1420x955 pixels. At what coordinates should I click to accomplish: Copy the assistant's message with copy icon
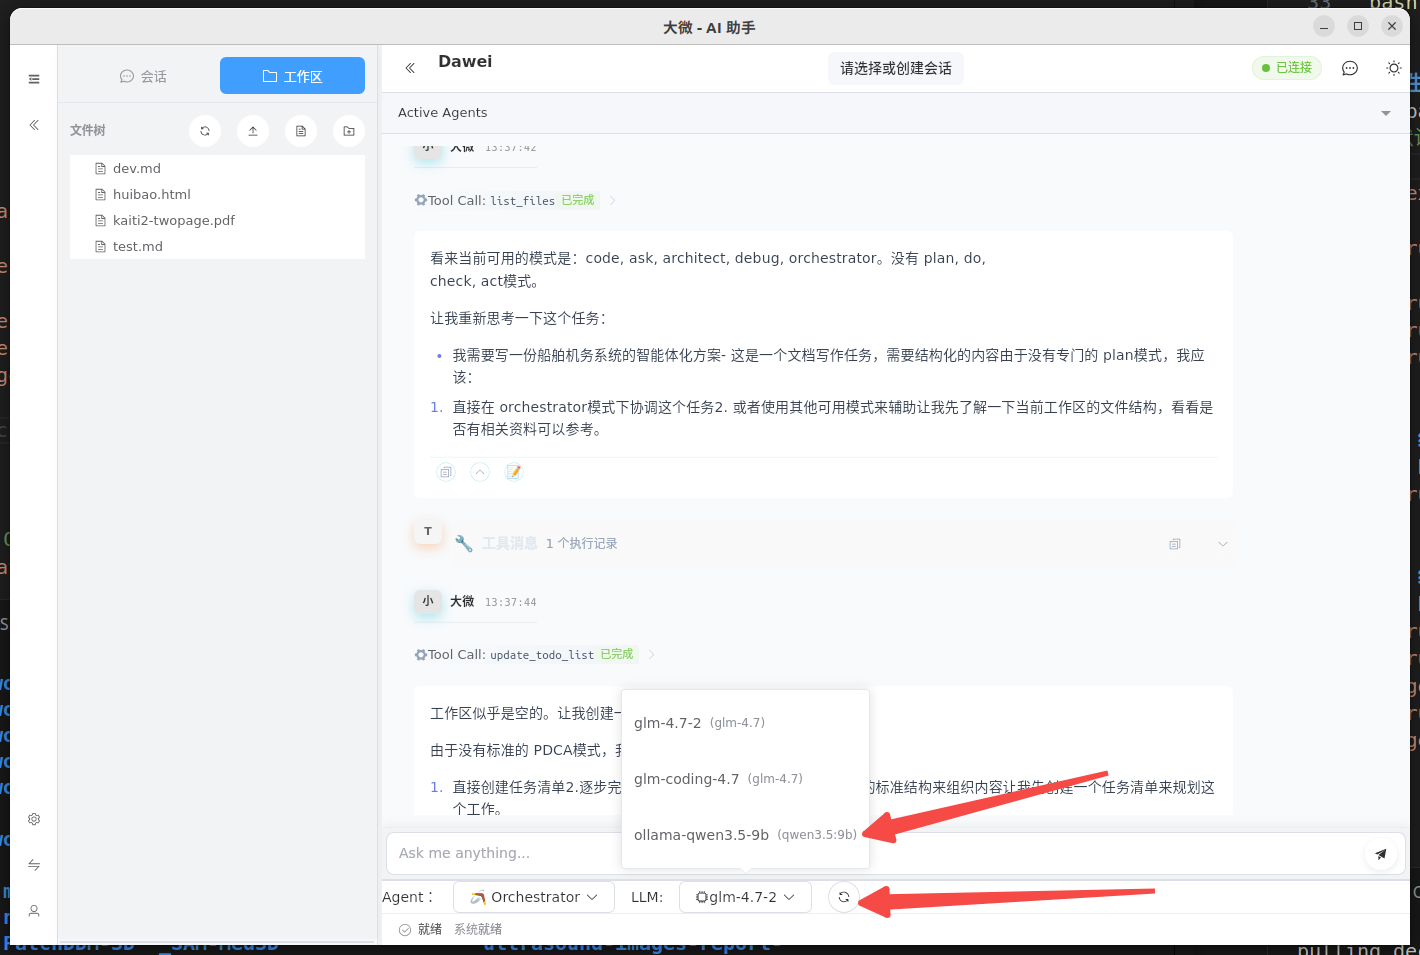pyautogui.click(x=445, y=471)
